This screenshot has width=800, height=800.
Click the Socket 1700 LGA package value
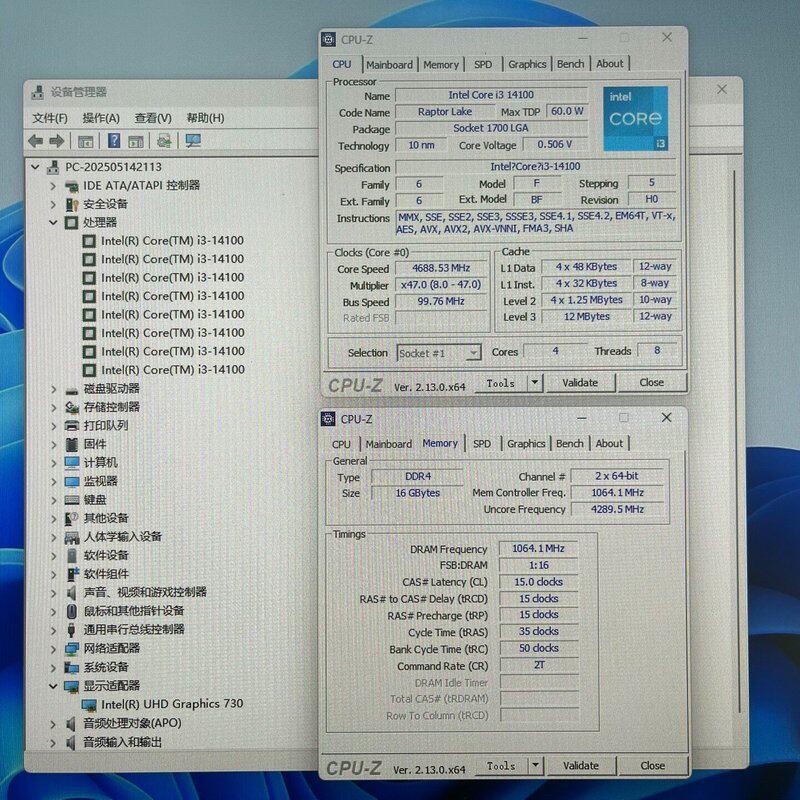(491, 128)
